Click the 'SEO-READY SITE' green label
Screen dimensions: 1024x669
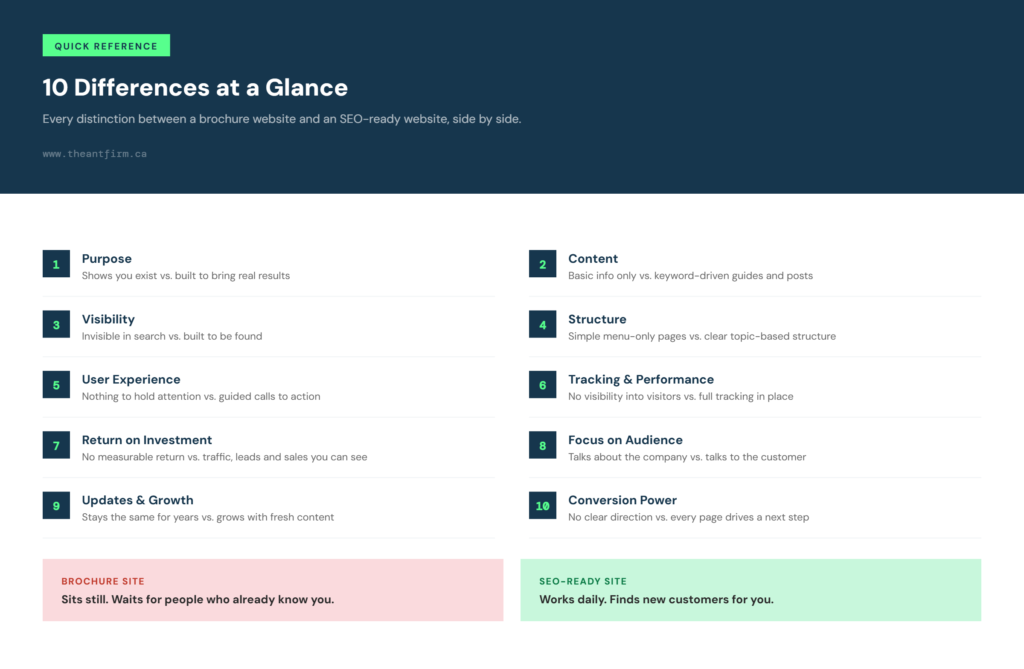(x=583, y=581)
